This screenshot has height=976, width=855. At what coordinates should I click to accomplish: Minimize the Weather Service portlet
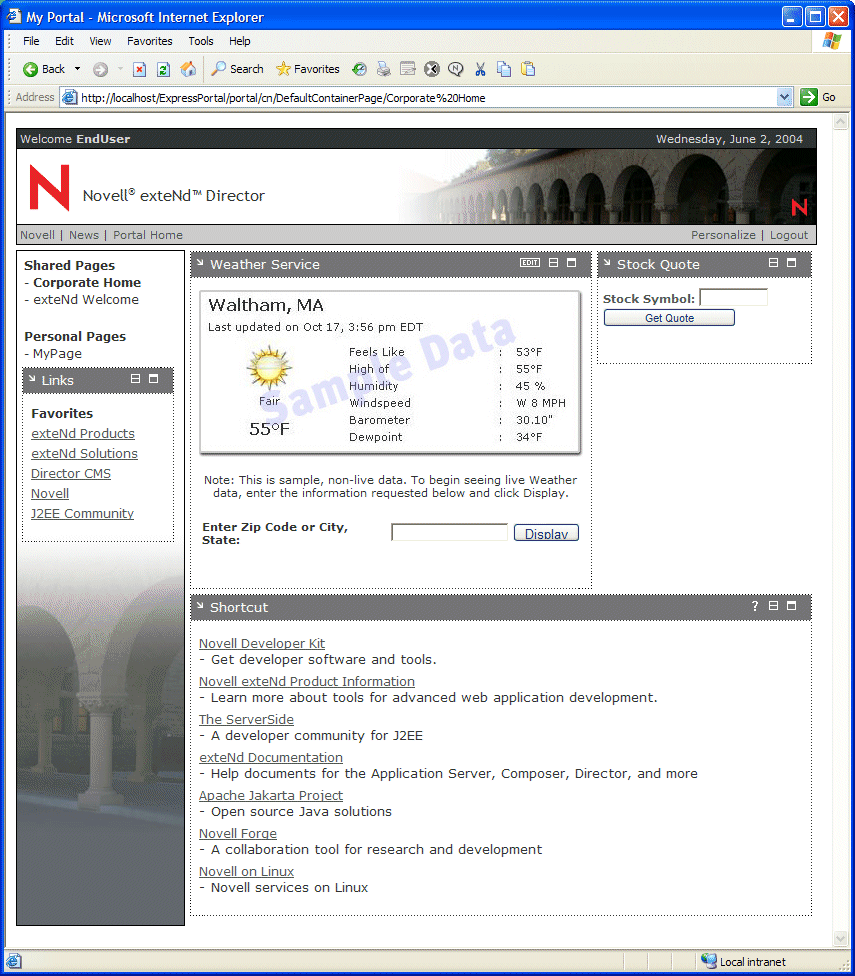tap(553, 263)
